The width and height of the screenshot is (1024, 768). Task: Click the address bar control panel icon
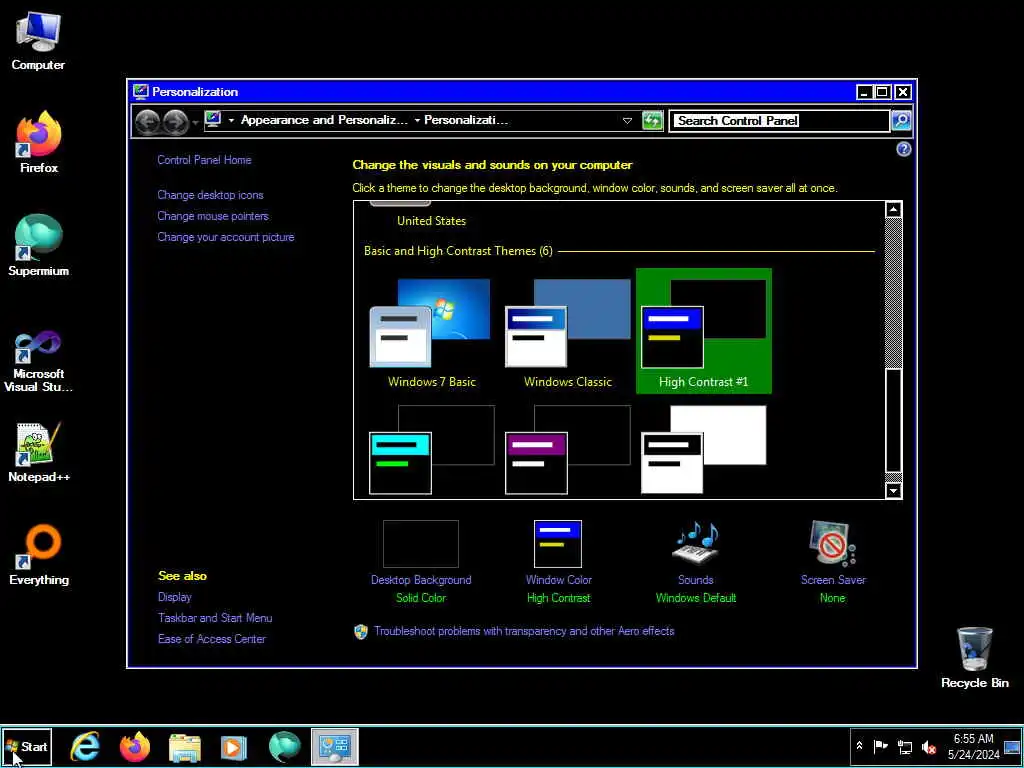213,120
